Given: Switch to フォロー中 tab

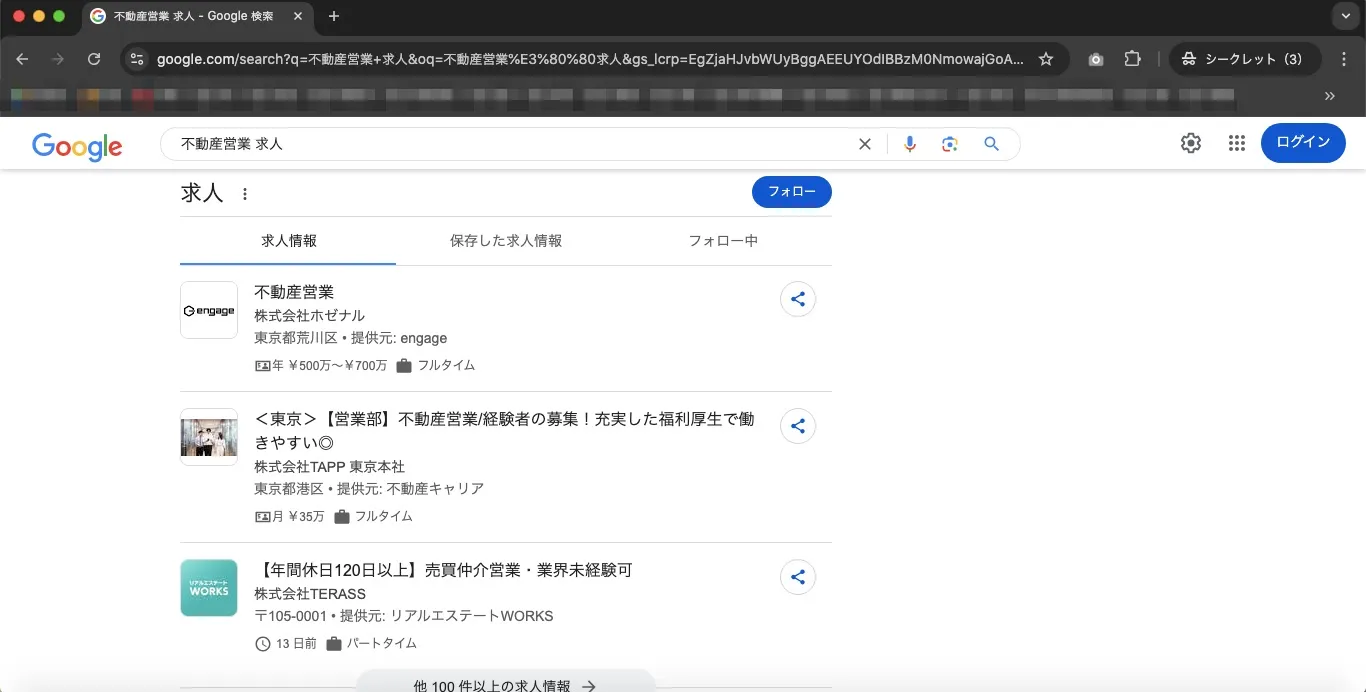Looking at the screenshot, I should click(723, 241).
